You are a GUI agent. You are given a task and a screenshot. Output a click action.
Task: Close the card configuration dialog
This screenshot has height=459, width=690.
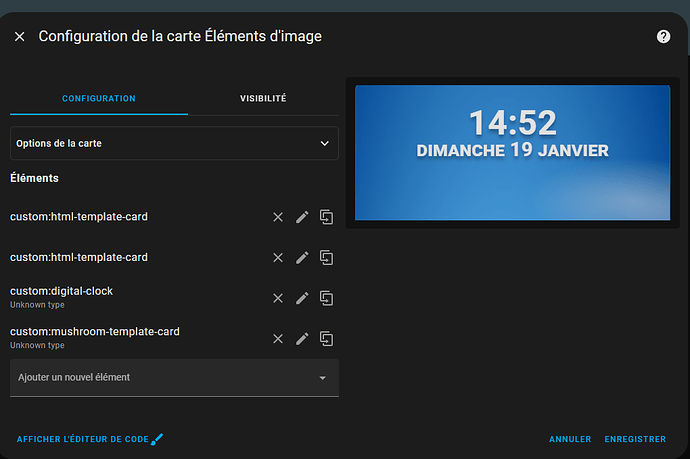coord(20,37)
